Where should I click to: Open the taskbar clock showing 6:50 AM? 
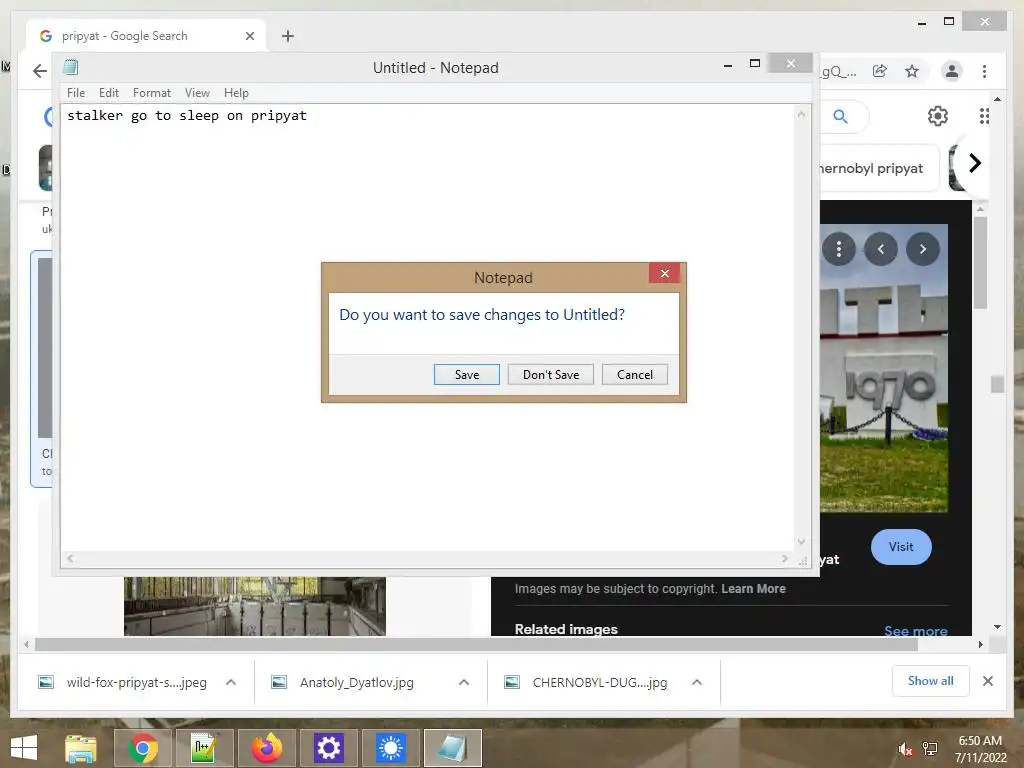980,748
